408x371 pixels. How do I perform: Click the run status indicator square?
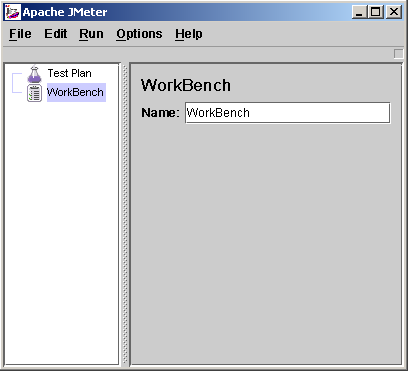click(x=398, y=54)
